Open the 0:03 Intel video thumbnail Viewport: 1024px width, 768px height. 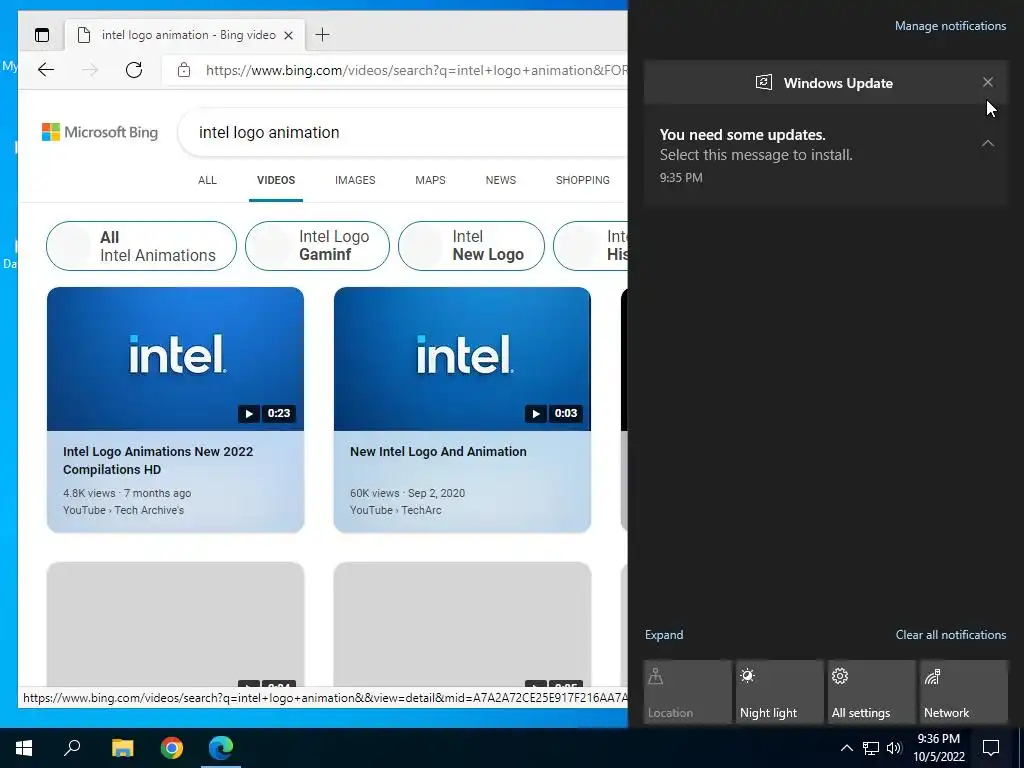tap(462, 359)
